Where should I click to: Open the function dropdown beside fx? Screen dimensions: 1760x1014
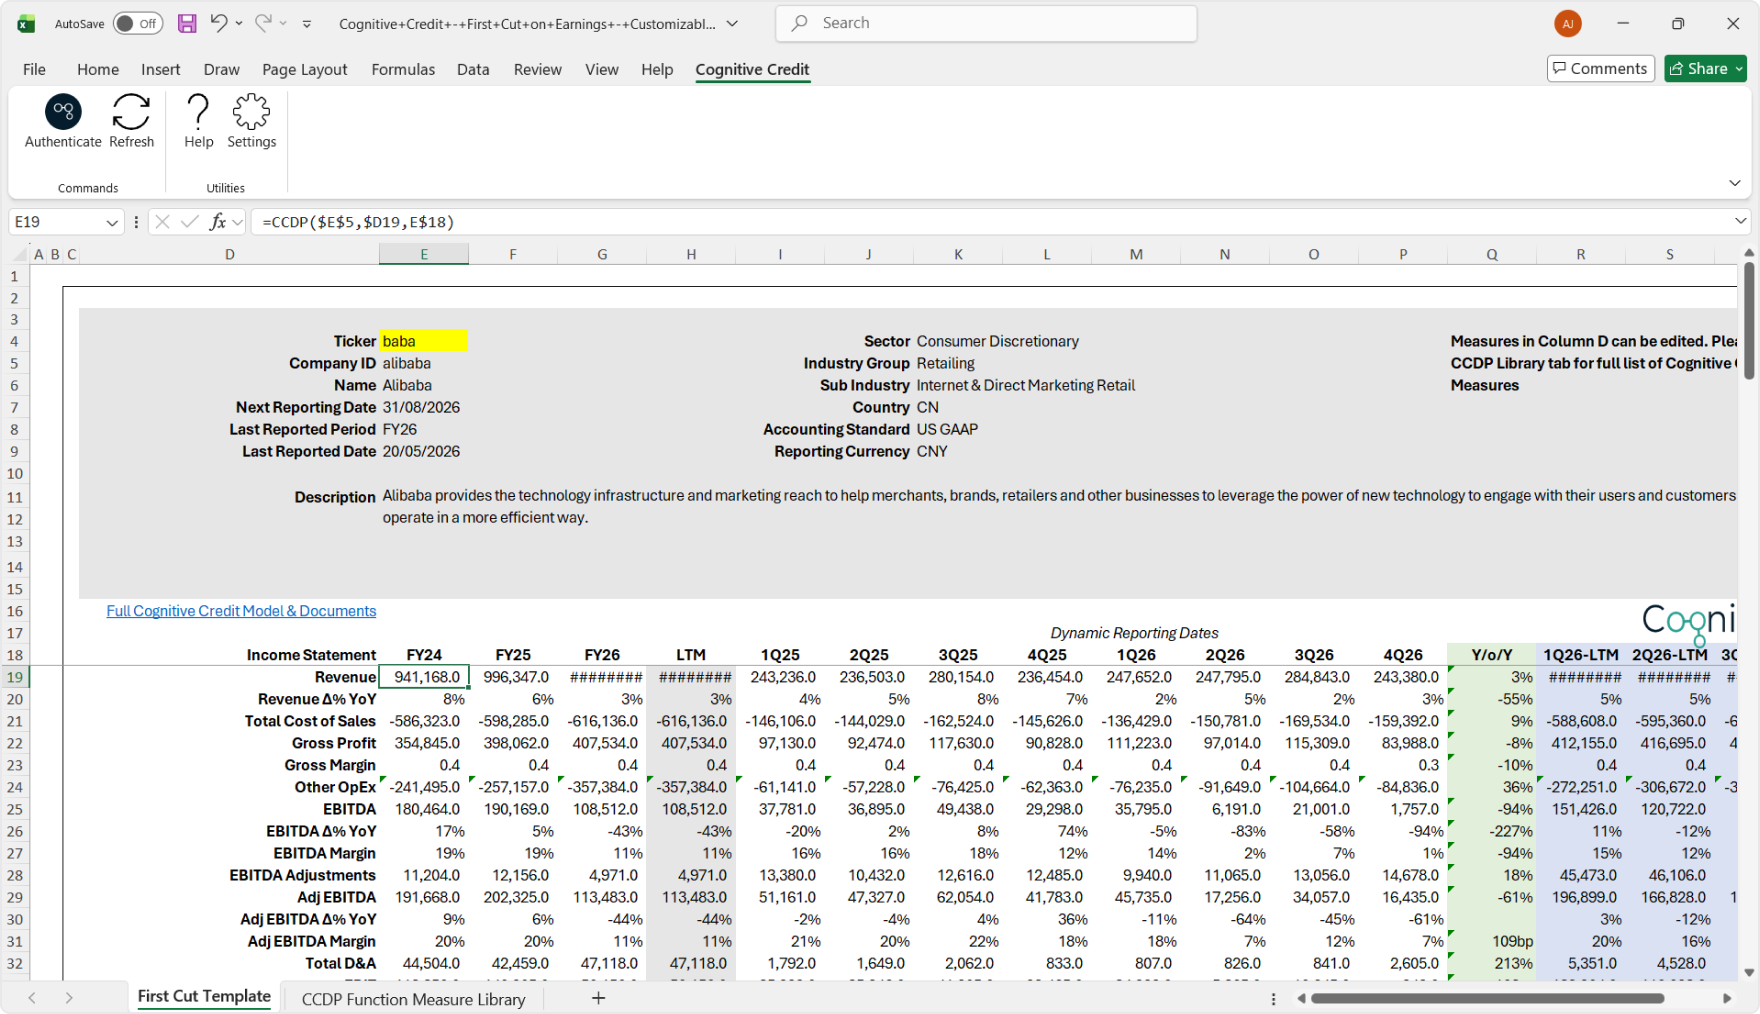click(x=237, y=222)
